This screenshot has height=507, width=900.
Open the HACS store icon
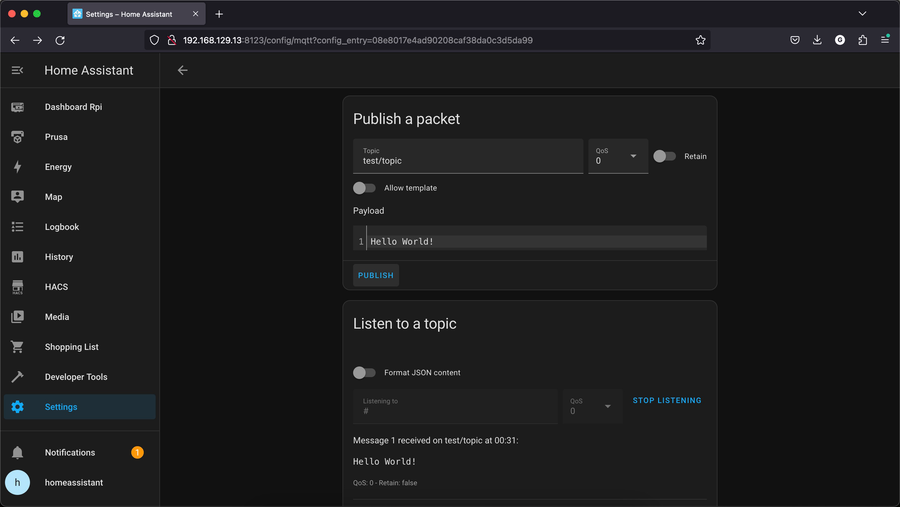click(17, 287)
